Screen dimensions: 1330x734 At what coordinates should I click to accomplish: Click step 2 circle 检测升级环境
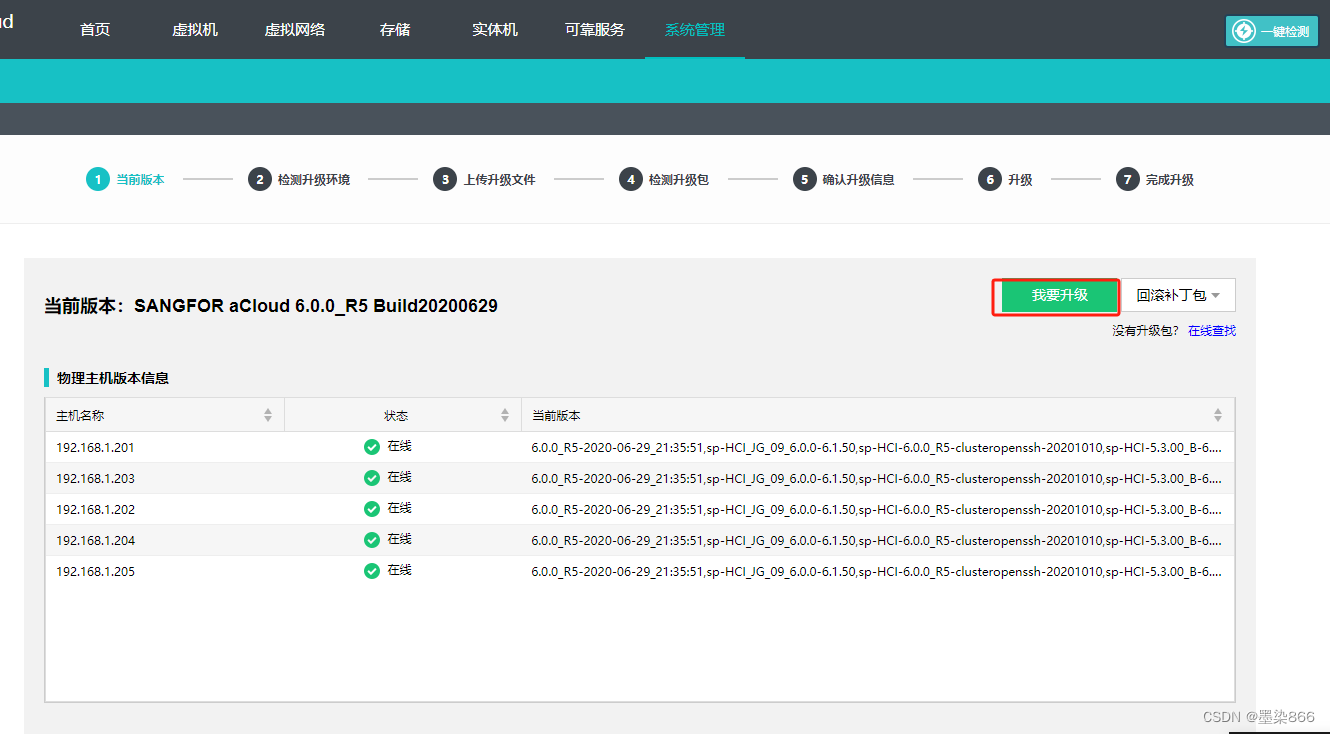coord(260,180)
